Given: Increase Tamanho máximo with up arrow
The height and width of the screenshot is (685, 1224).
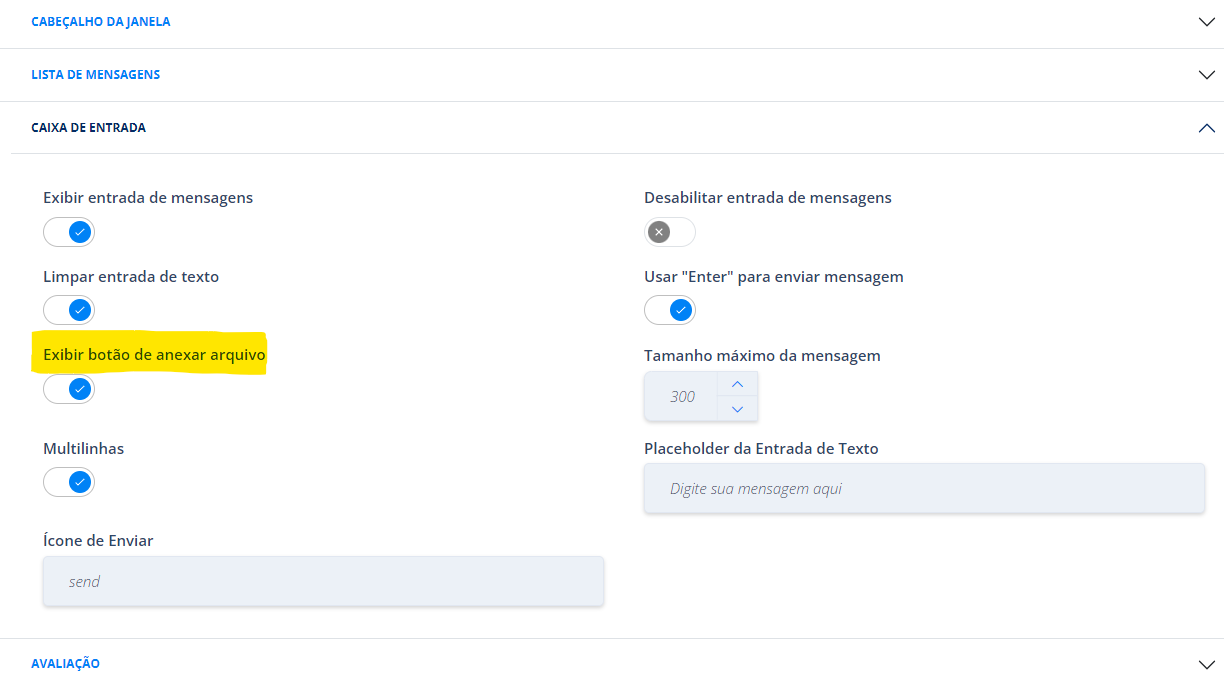Looking at the screenshot, I should coord(737,384).
